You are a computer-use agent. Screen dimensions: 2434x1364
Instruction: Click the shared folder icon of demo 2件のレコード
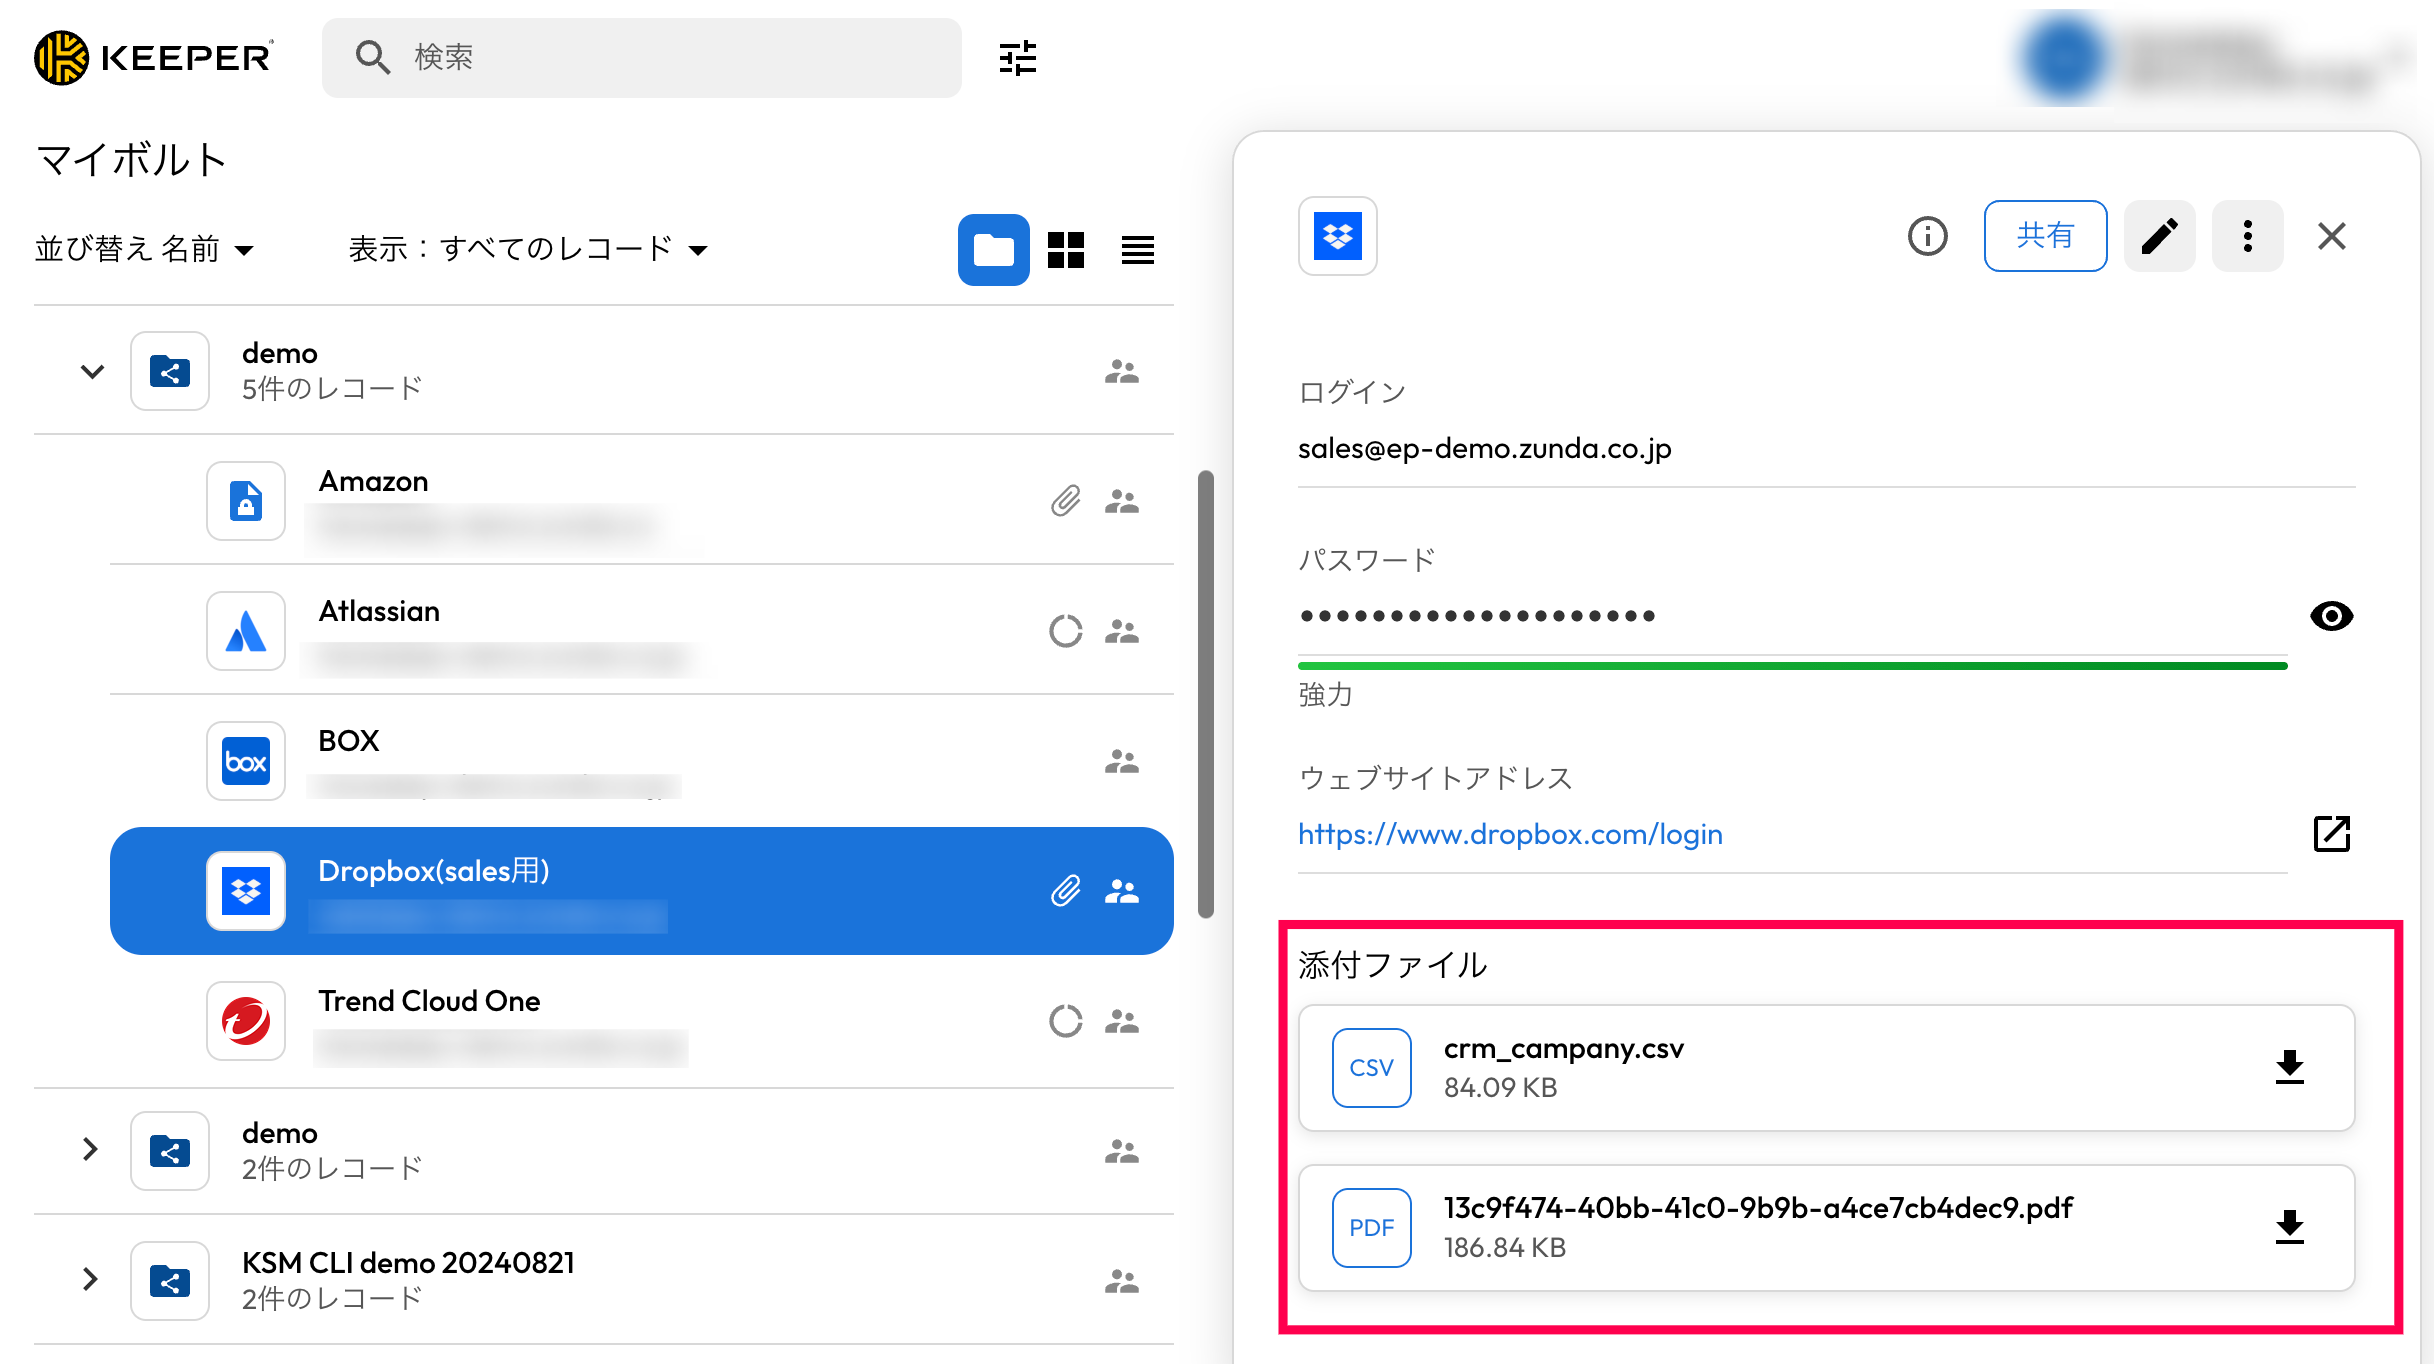pyautogui.click(x=170, y=1151)
